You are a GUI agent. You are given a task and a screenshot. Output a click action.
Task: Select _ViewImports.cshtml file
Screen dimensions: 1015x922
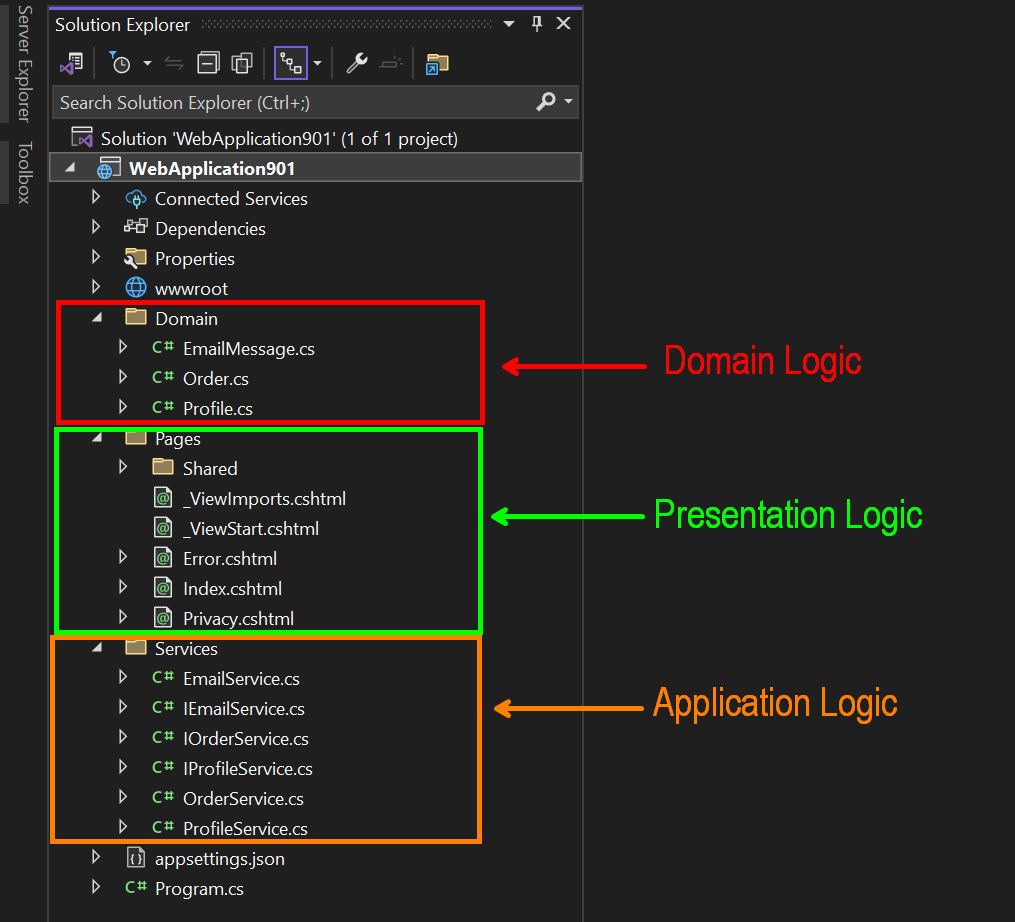click(264, 499)
